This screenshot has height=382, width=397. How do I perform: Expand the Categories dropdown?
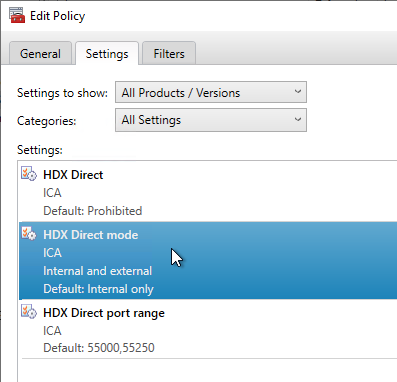click(211, 120)
